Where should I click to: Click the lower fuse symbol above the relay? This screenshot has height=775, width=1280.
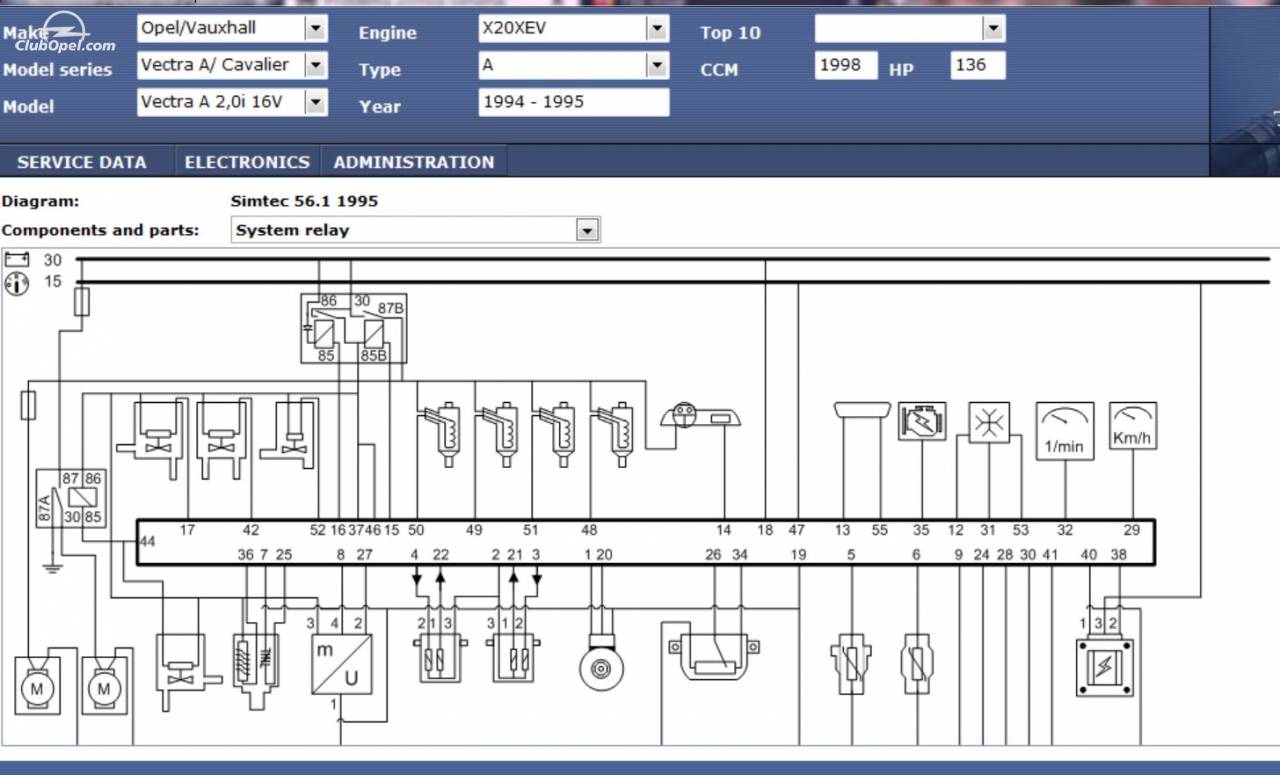pyautogui.click(x=29, y=405)
